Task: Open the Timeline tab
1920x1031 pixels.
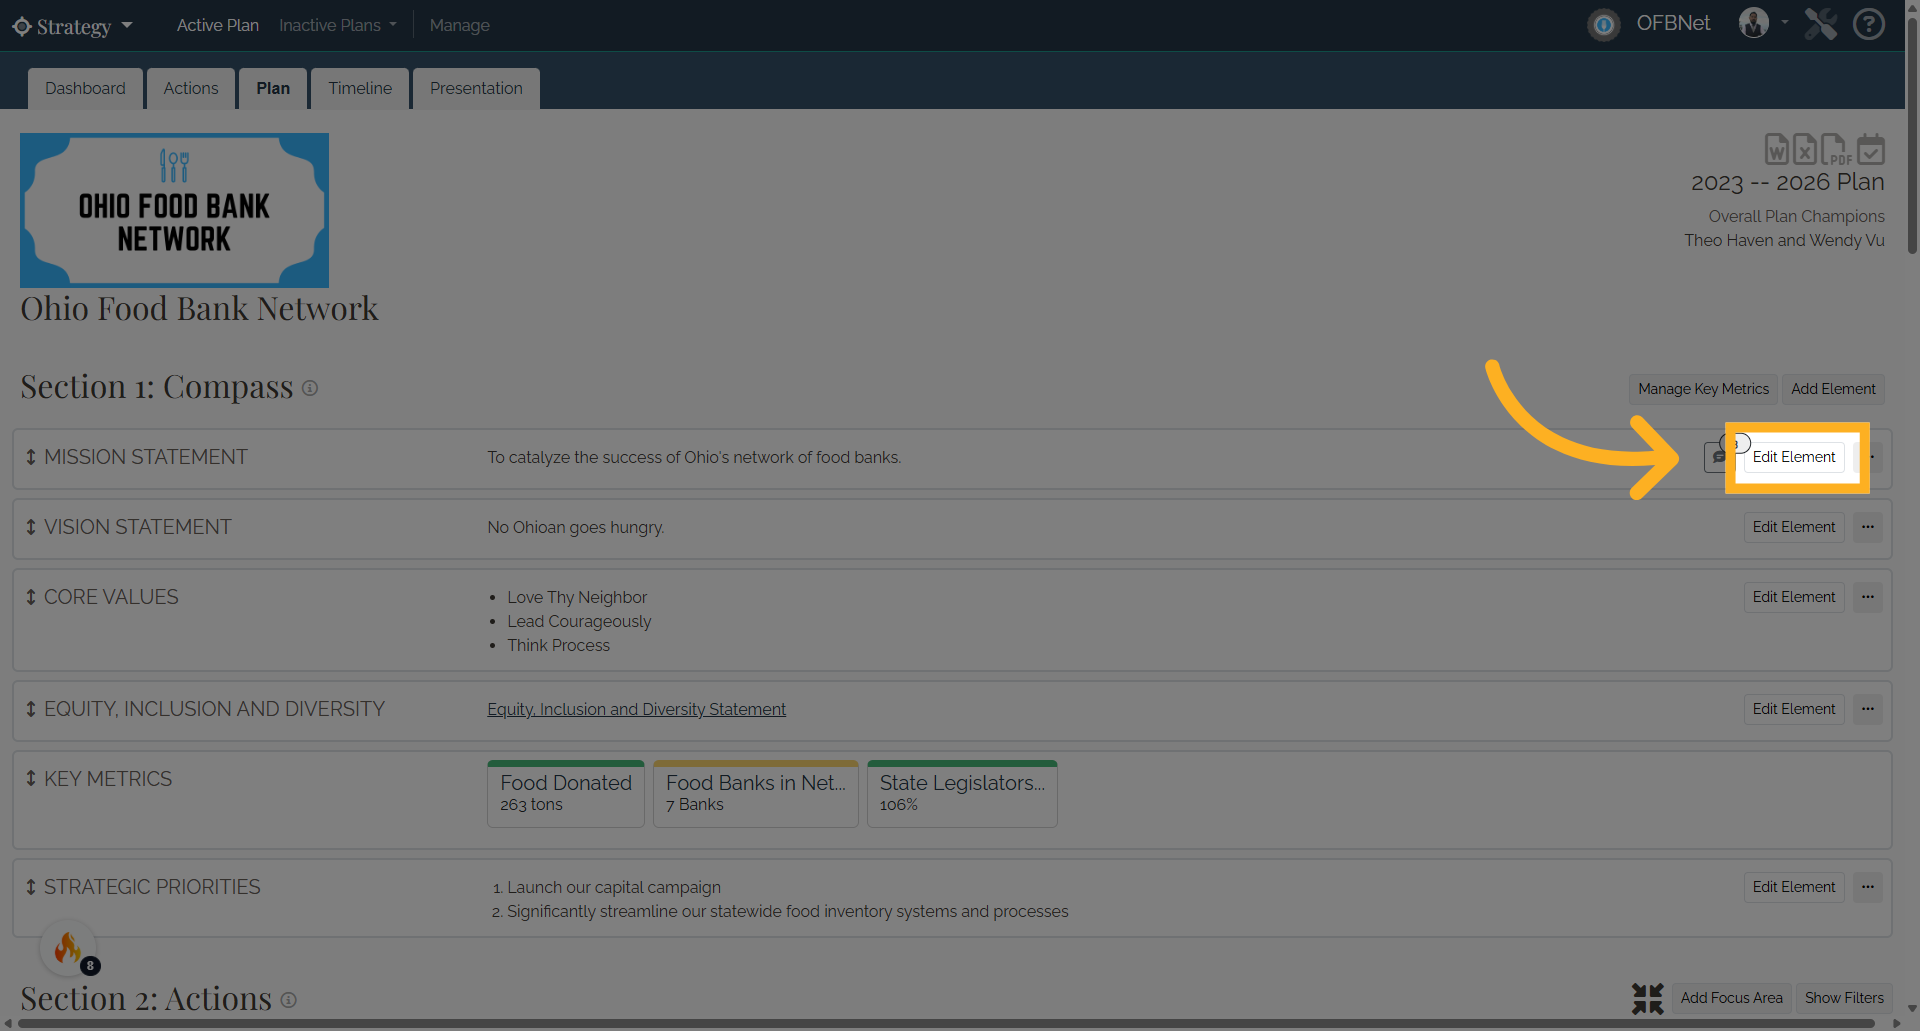Action: pos(360,88)
